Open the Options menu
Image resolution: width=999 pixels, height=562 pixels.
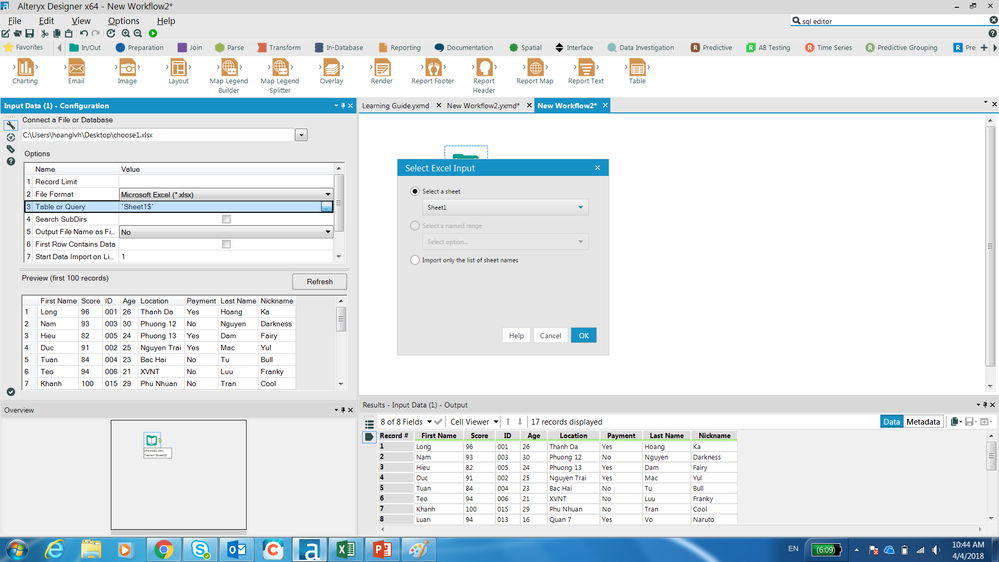pos(124,21)
